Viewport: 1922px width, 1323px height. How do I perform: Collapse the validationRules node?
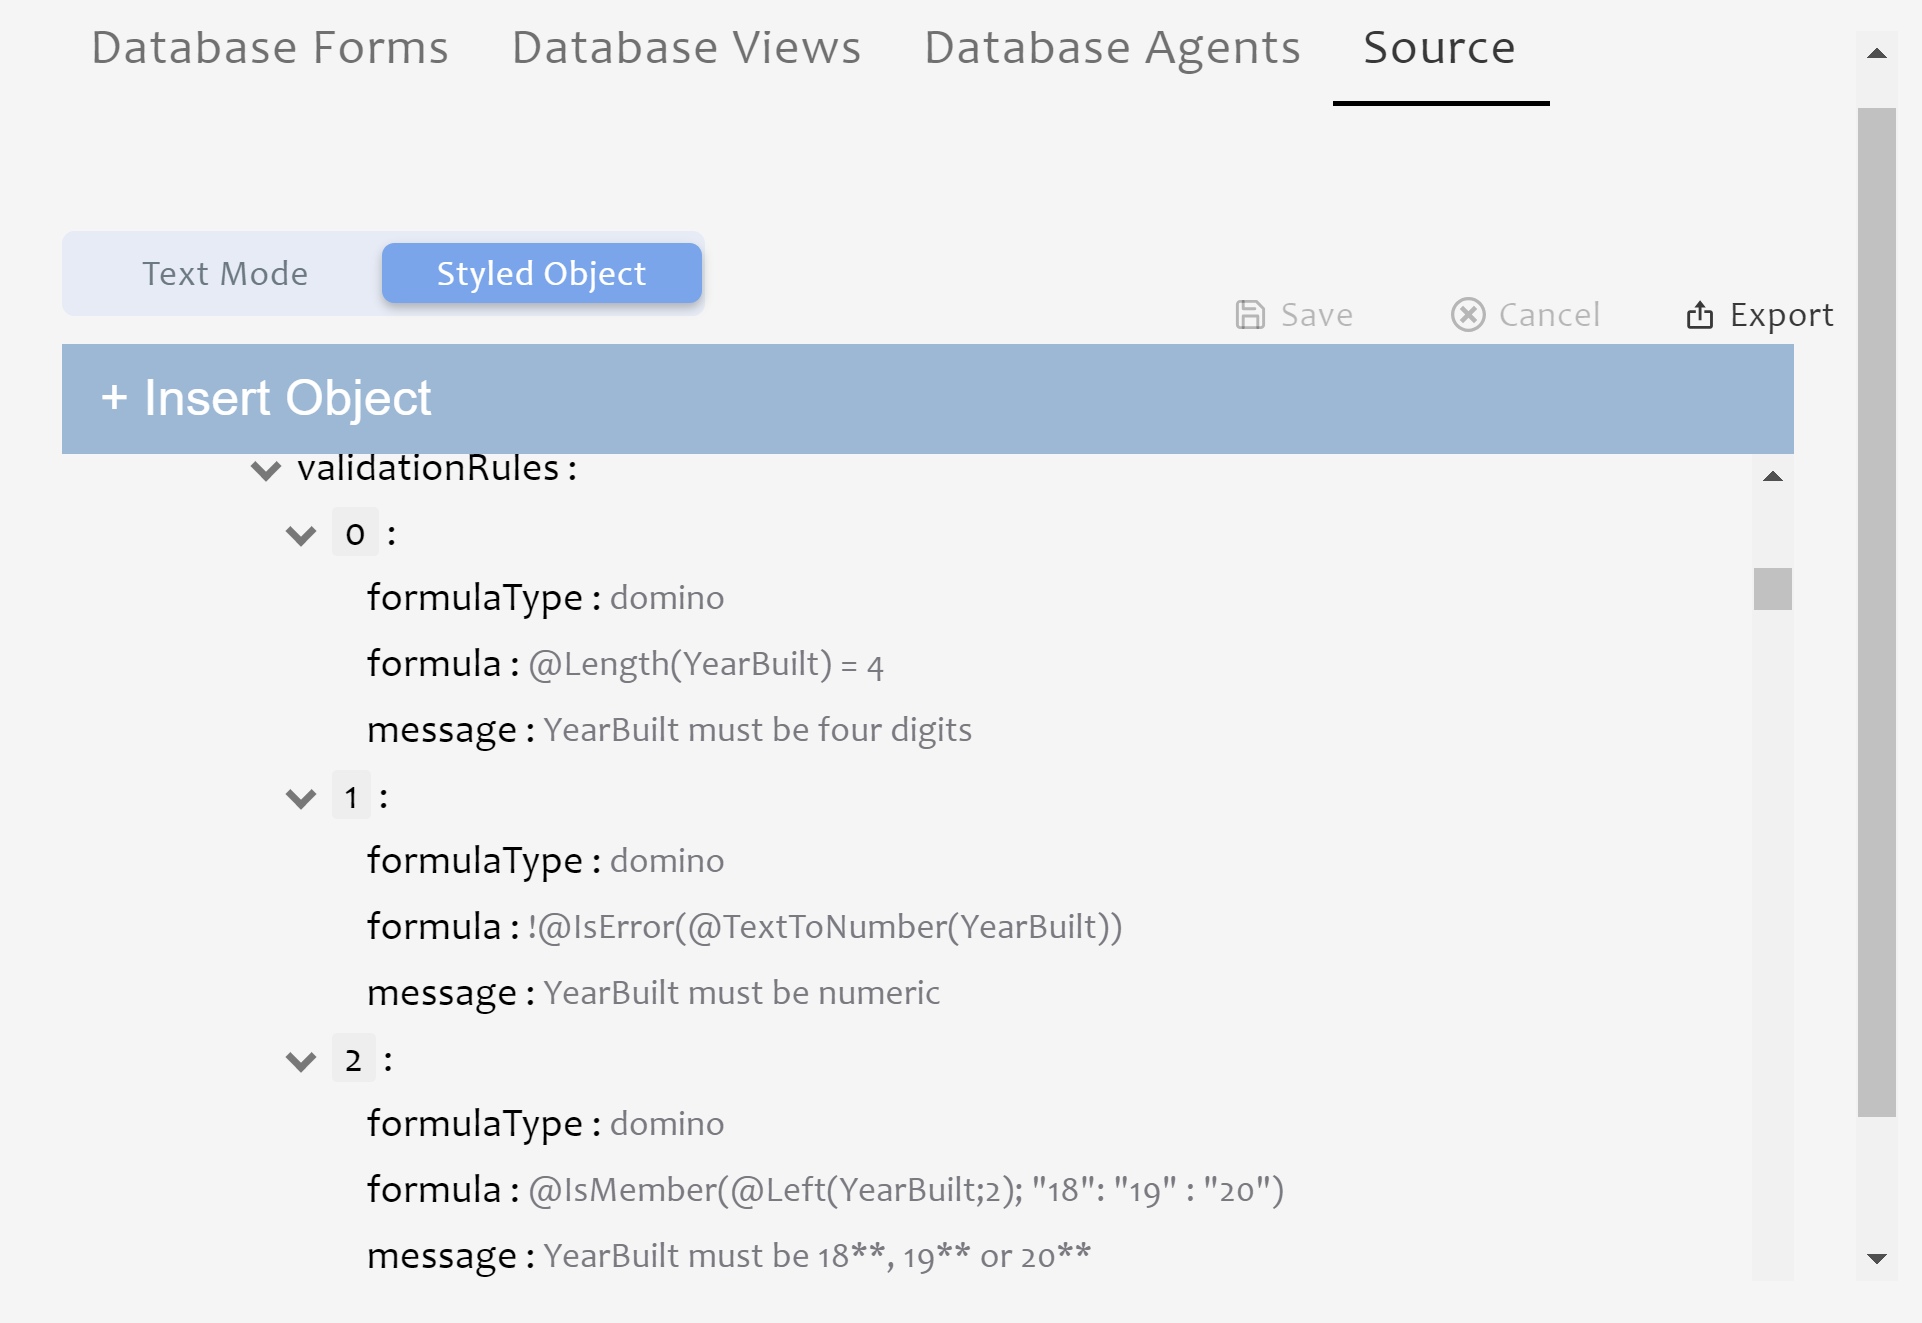point(265,470)
